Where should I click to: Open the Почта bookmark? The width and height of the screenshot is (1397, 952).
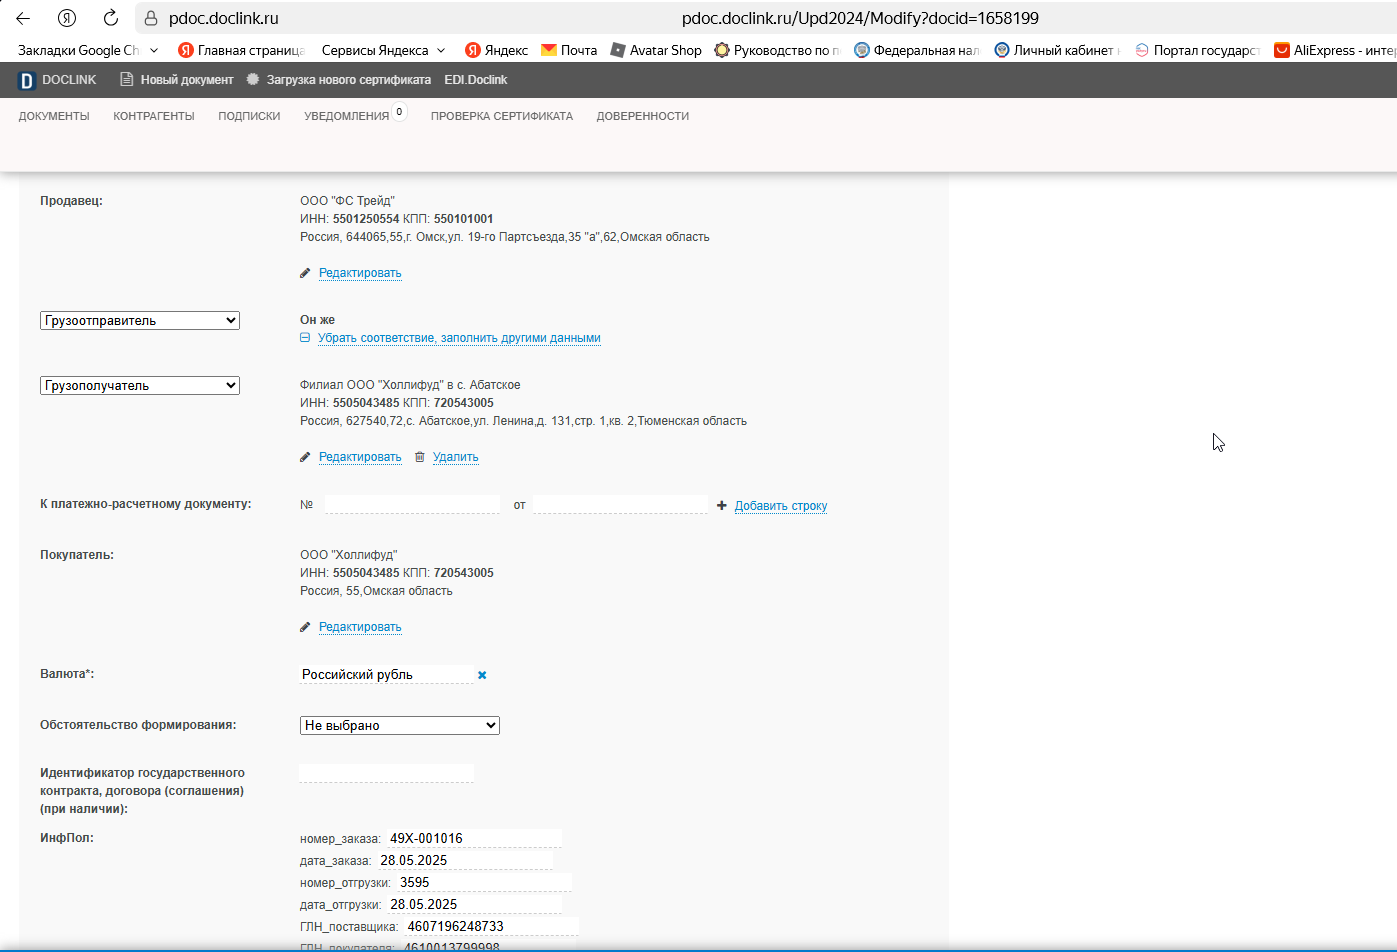(569, 50)
